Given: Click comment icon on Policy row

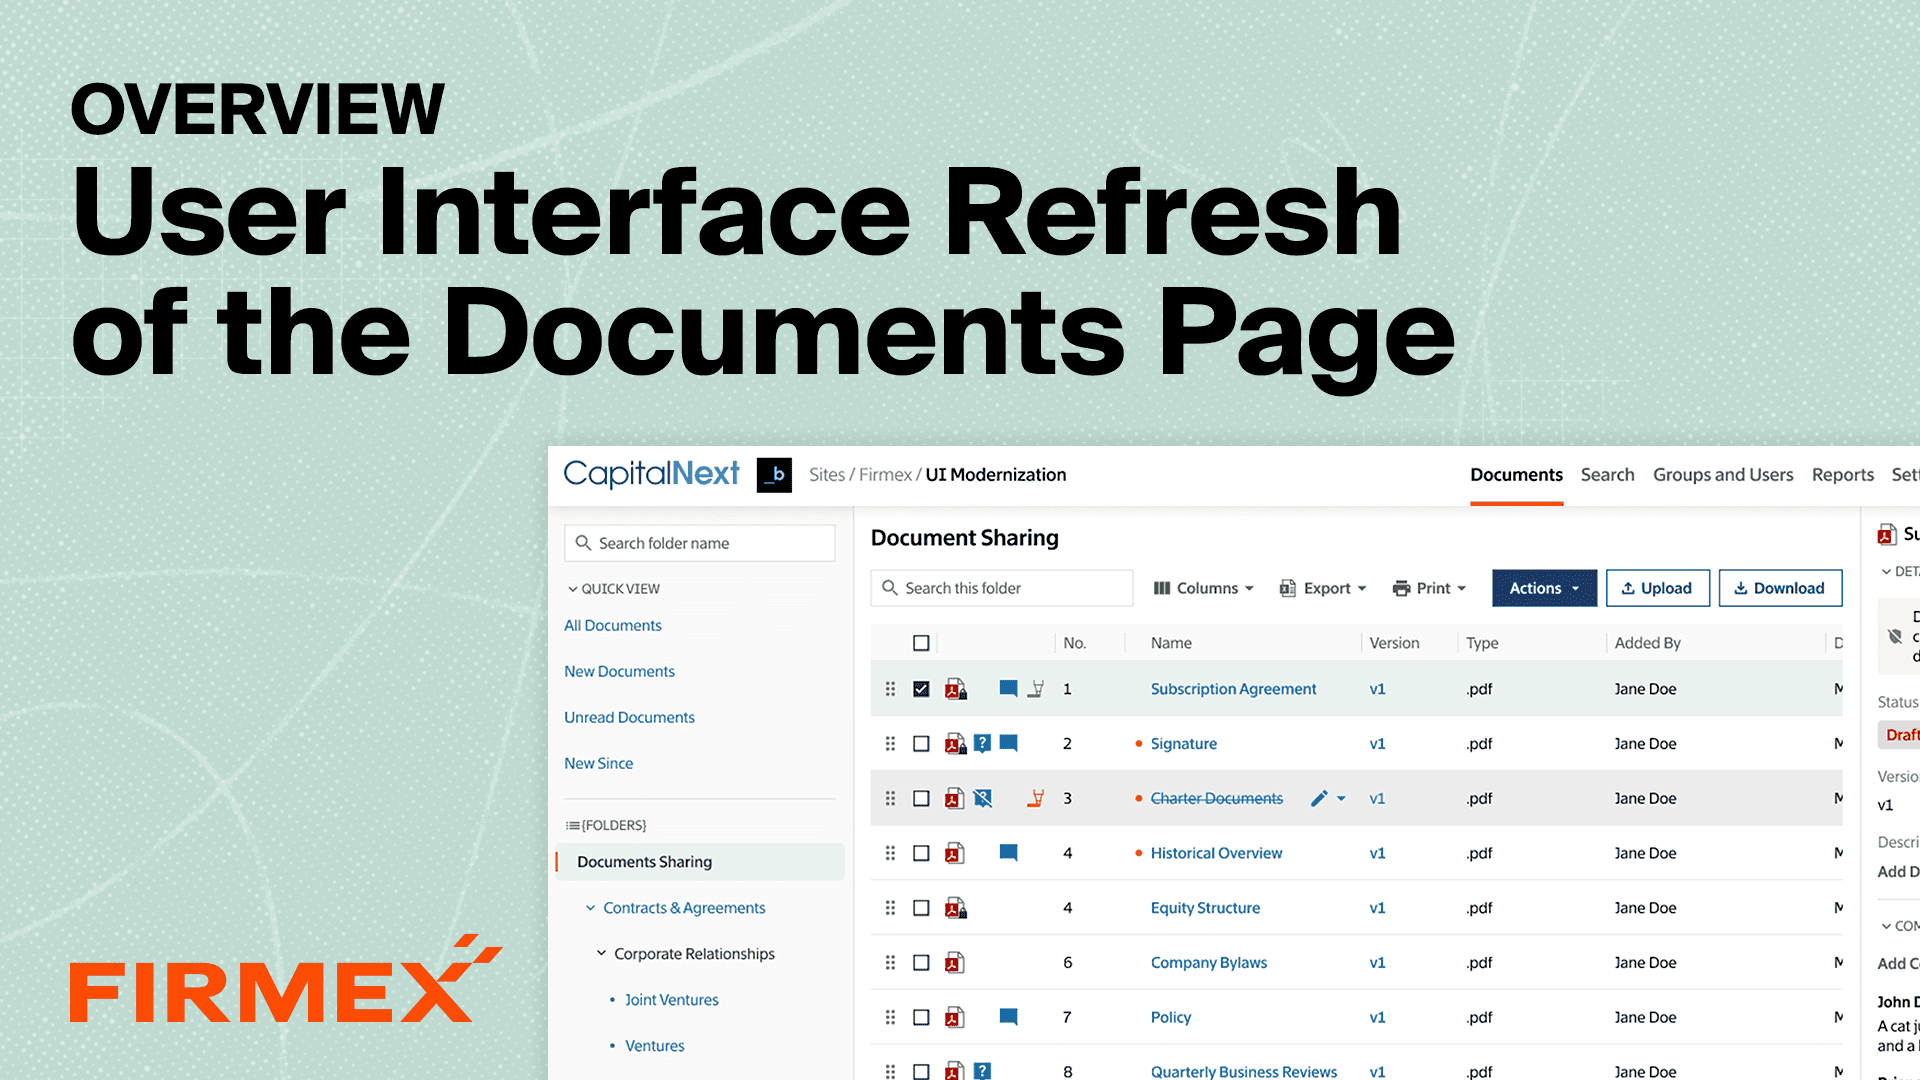Looking at the screenshot, I should click(1008, 1017).
